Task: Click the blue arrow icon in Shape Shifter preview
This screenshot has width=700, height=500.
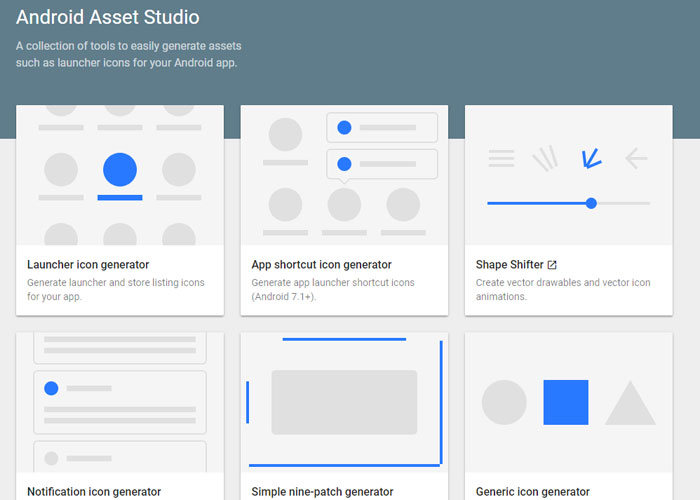Action: tap(590, 157)
